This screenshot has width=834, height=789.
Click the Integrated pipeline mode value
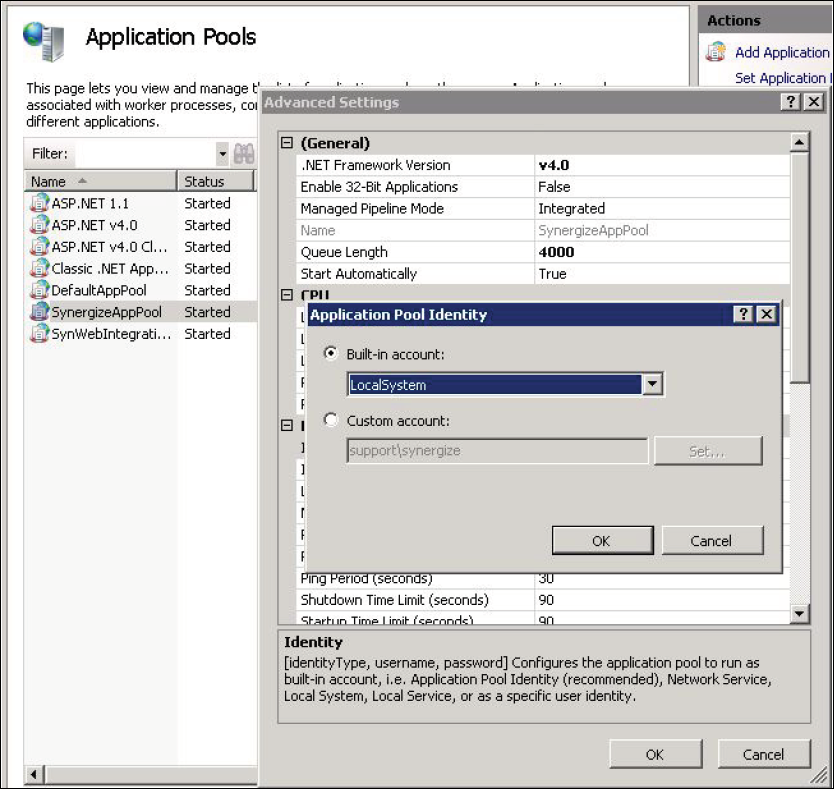pyautogui.click(x=571, y=209)
